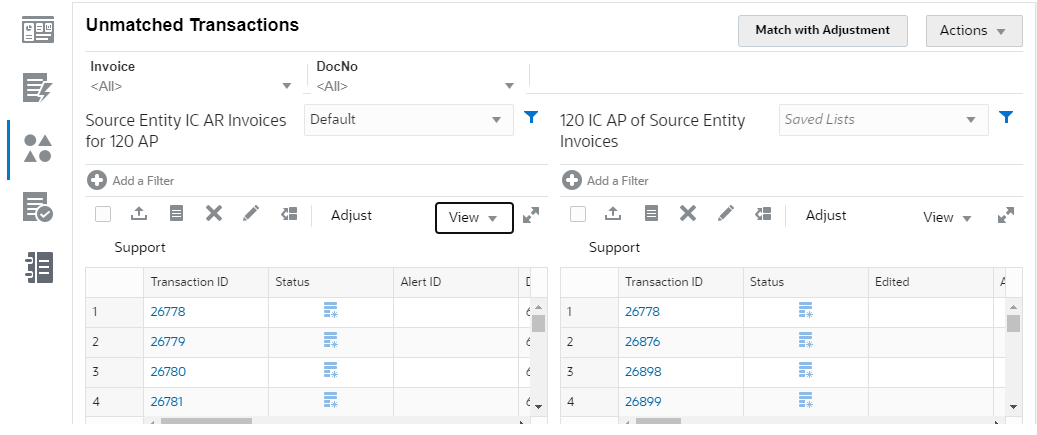
Task: Click the left panel filter funnel icon
Action: 532,118
